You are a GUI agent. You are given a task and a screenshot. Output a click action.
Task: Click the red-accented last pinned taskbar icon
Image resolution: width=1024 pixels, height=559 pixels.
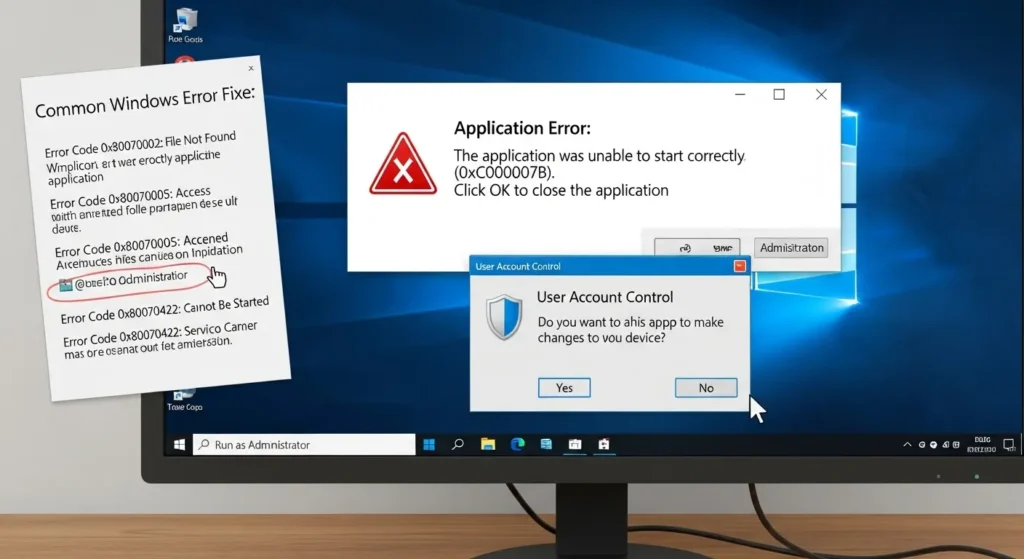(x=604, y=445)
